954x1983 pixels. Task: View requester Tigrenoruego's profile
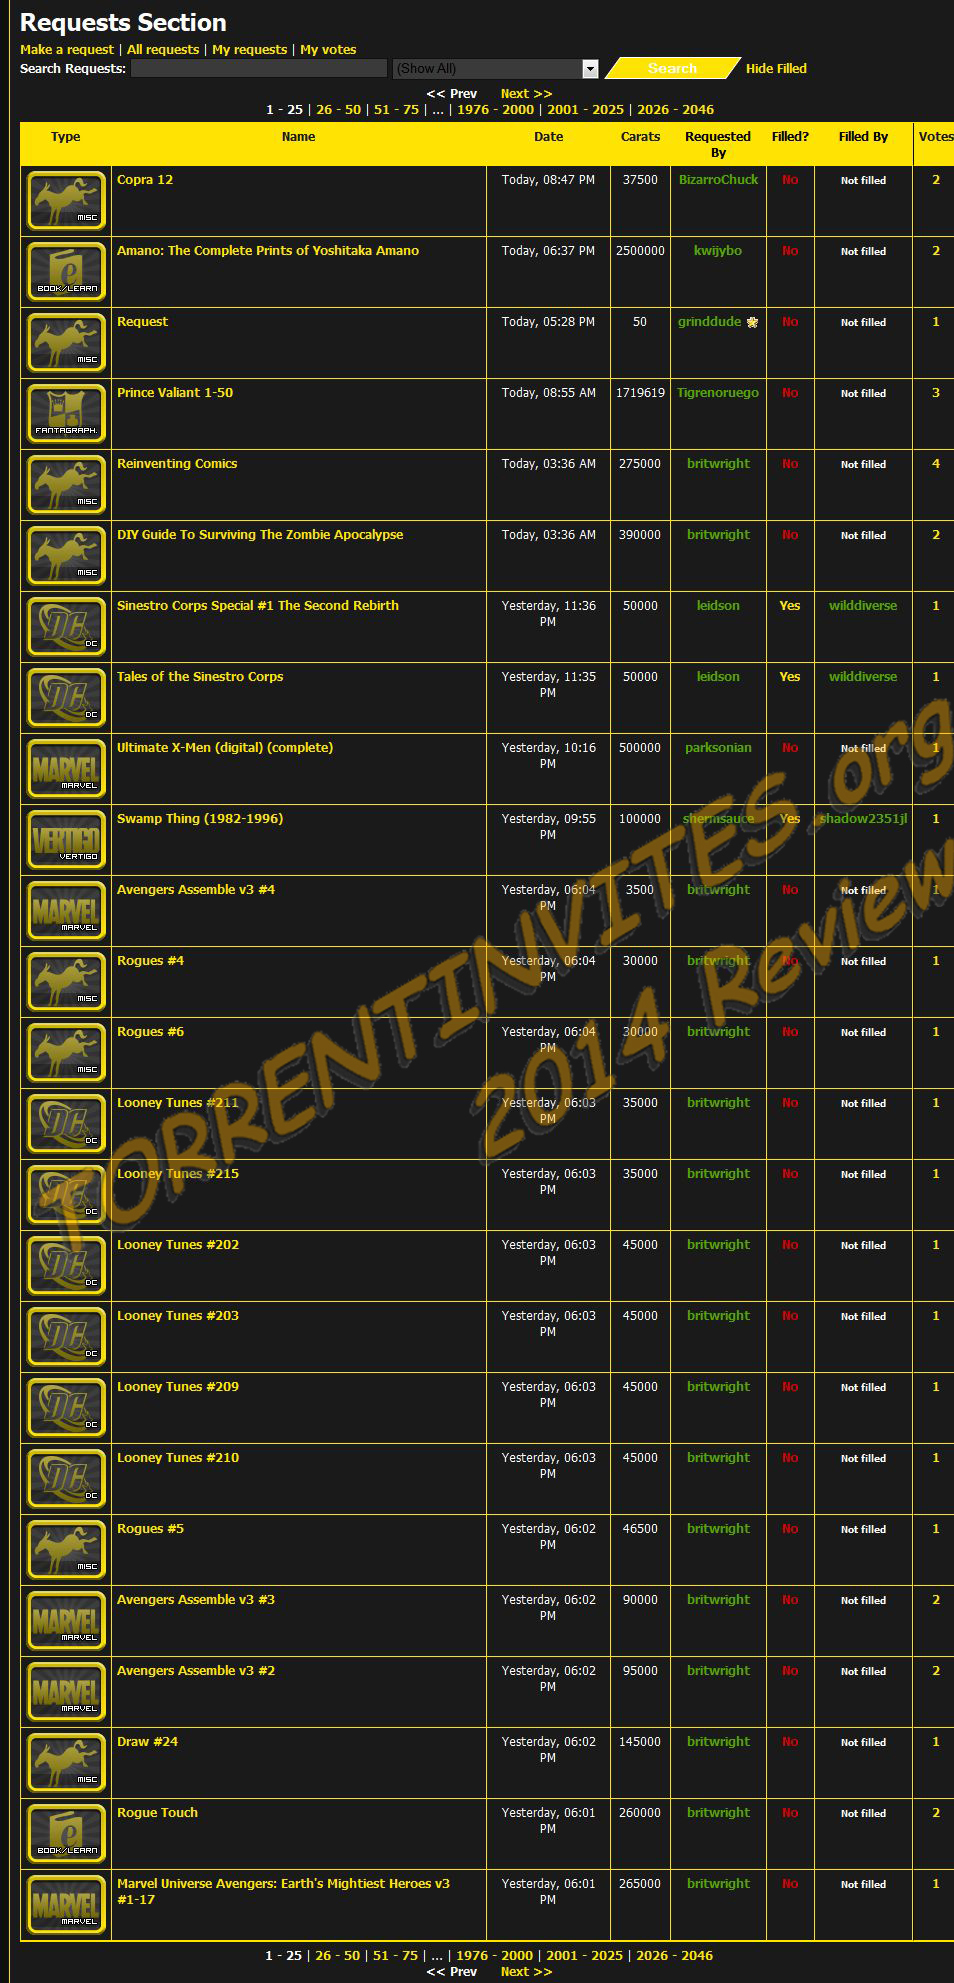pyautogui.click(x=718, y=393)
